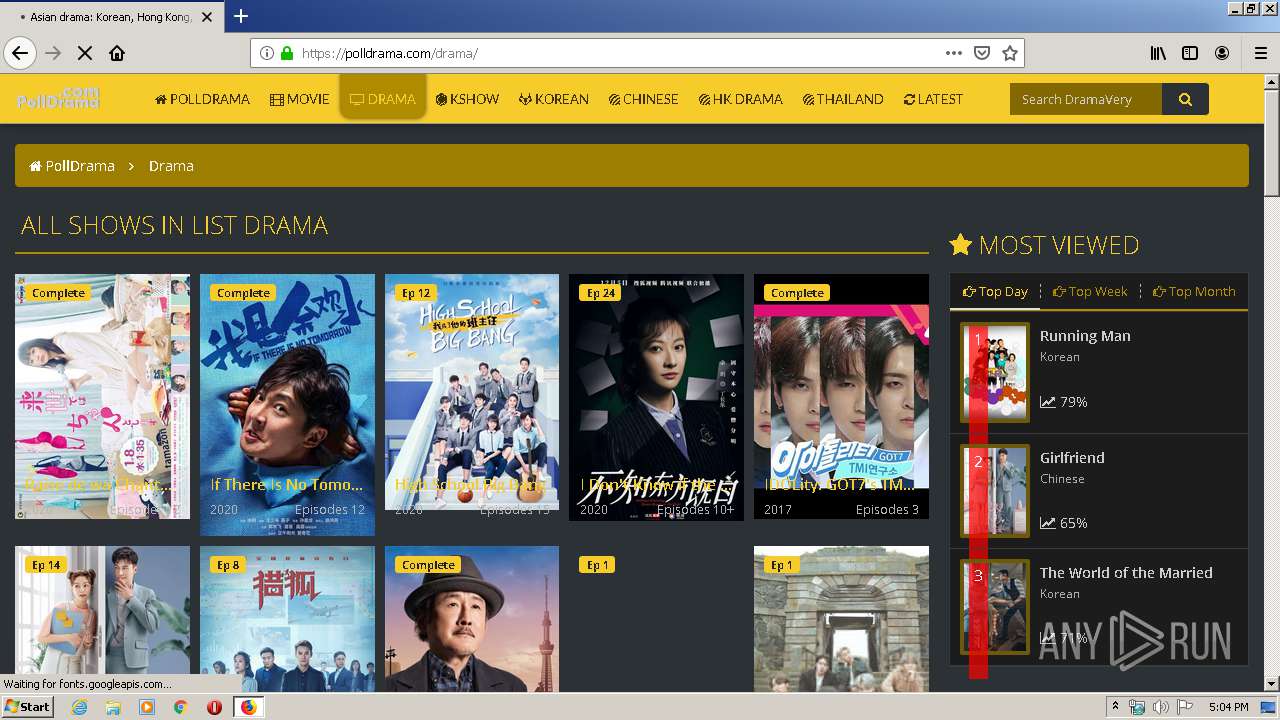Click the yellow search magnifier button

point(1185,99)
